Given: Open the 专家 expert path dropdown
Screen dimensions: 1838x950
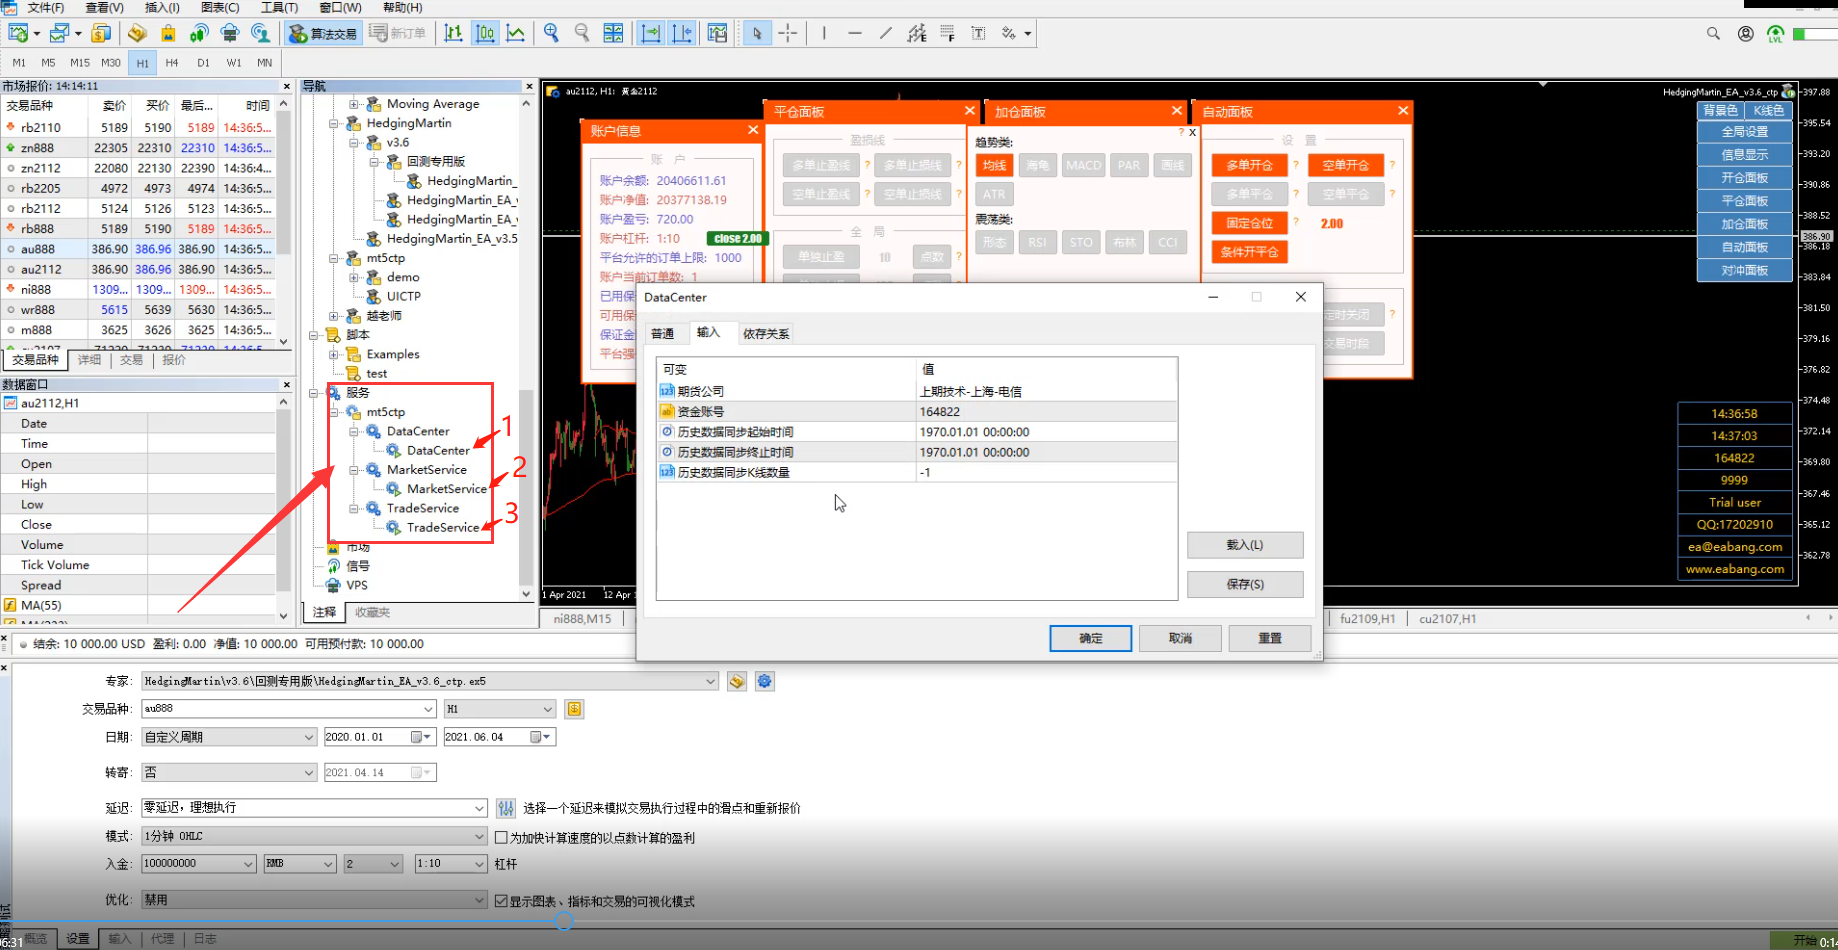Looking at the screenshot, I should (710, 681).
